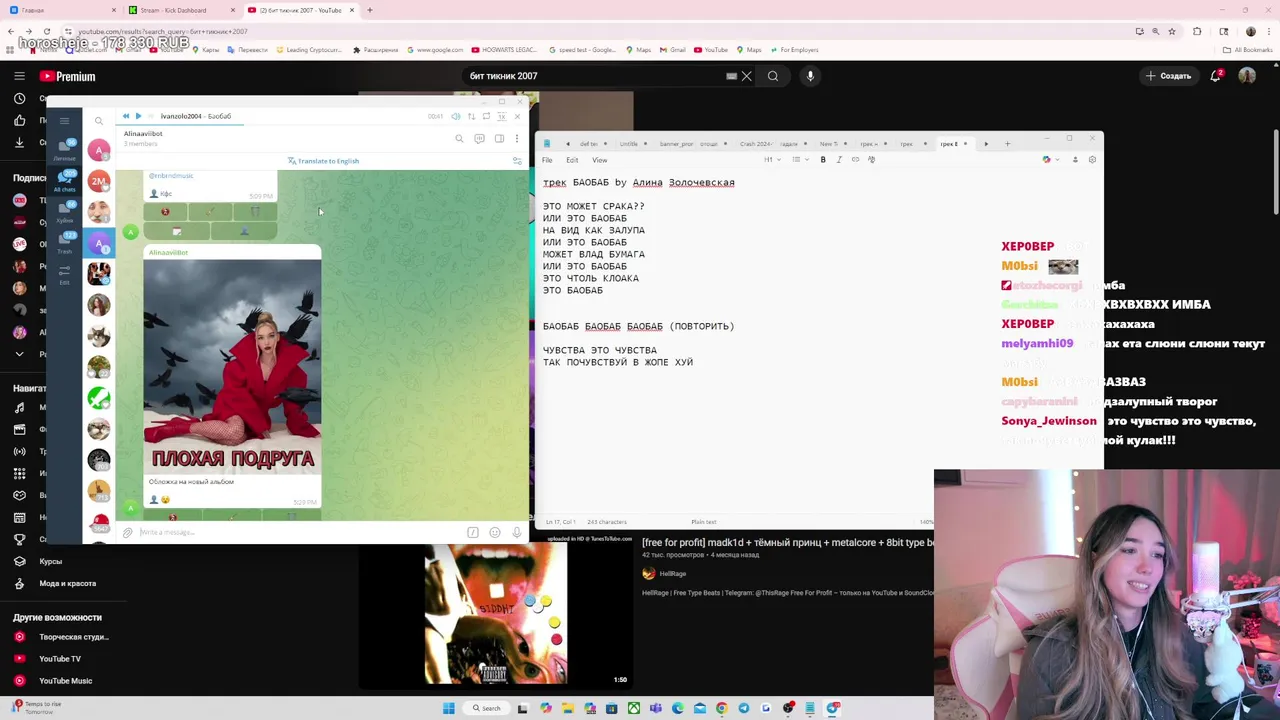
Task: Click the YouTube search magnifier button
Action: pyautogui.click(x=773, y=76)
